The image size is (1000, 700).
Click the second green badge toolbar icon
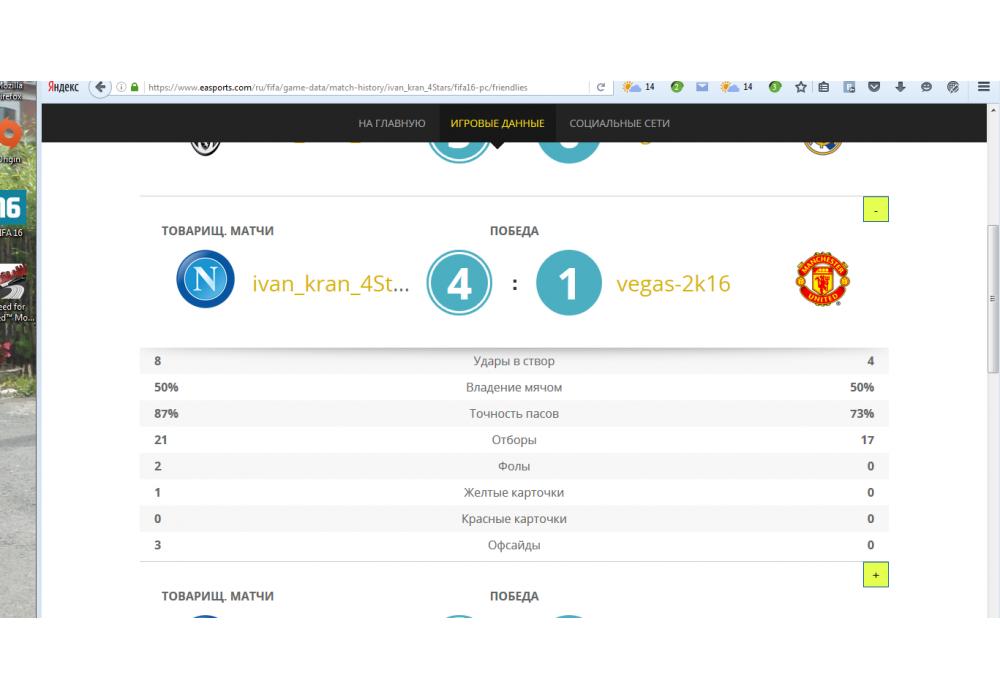point(775,87)
